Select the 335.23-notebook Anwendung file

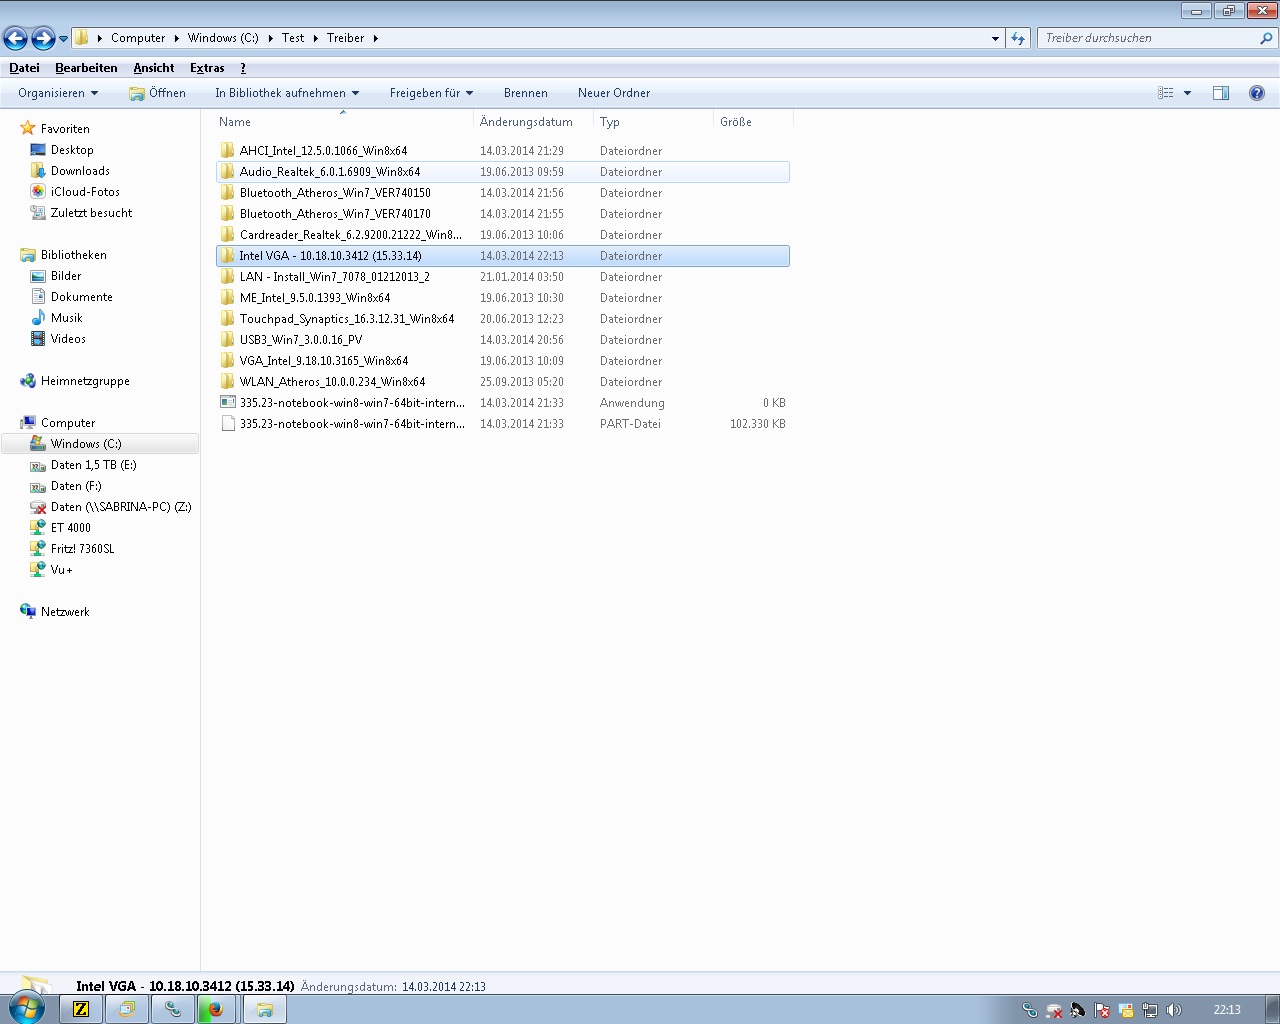coord(503,403)
